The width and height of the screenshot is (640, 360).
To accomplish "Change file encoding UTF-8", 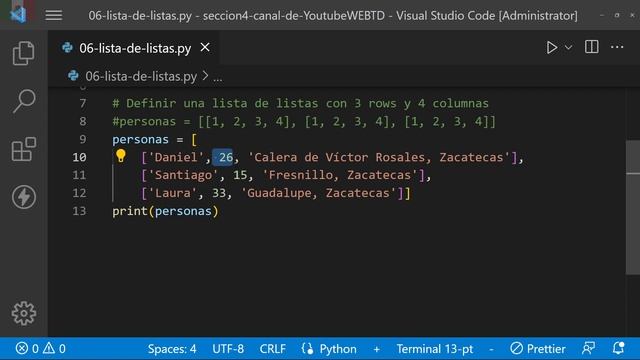I will pyautogui.click(x=228, y=349).
